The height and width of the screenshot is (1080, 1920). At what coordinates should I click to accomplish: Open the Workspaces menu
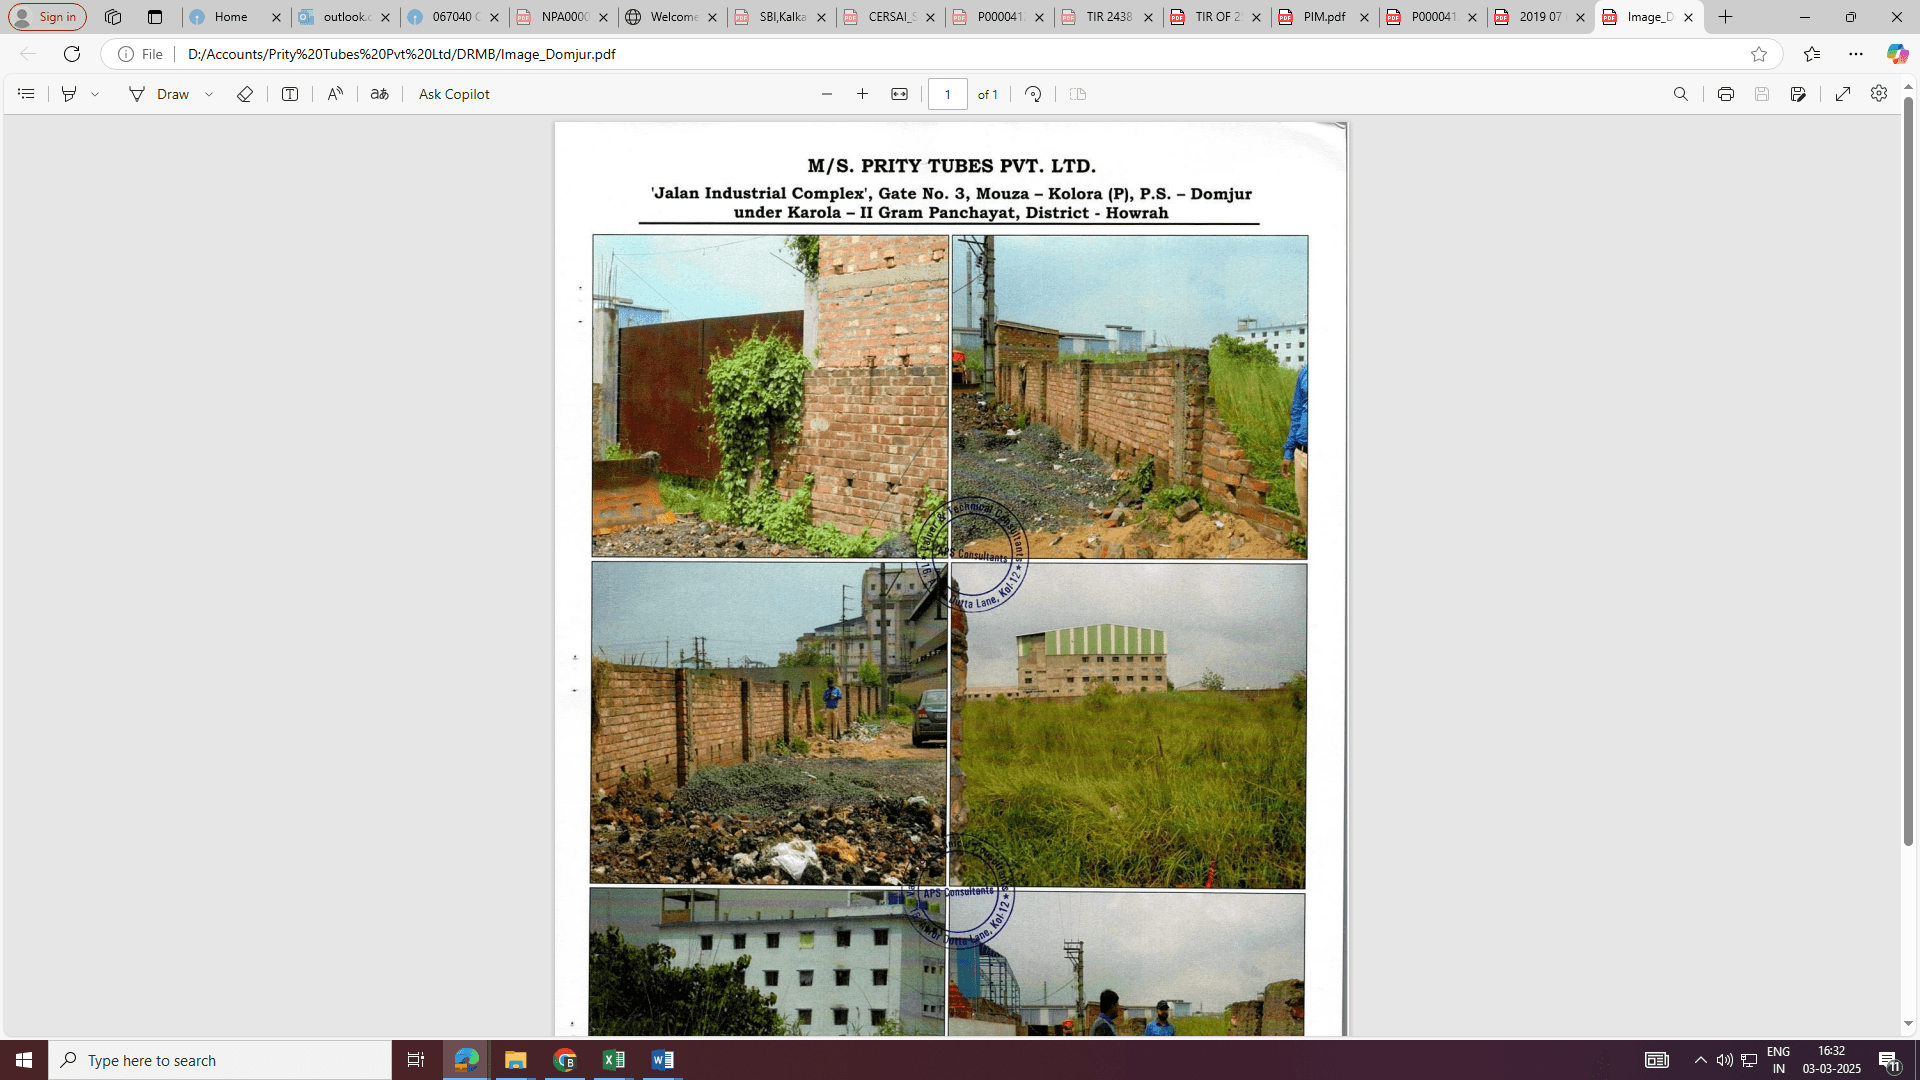(x=113, y=17)
